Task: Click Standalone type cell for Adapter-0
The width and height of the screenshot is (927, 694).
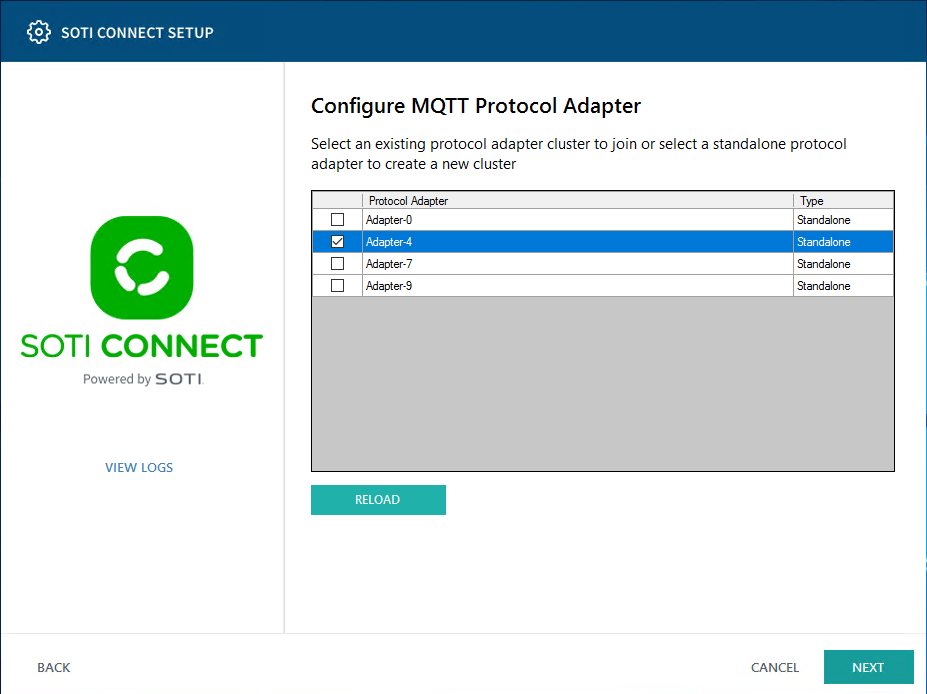Action: click(844, 220)
